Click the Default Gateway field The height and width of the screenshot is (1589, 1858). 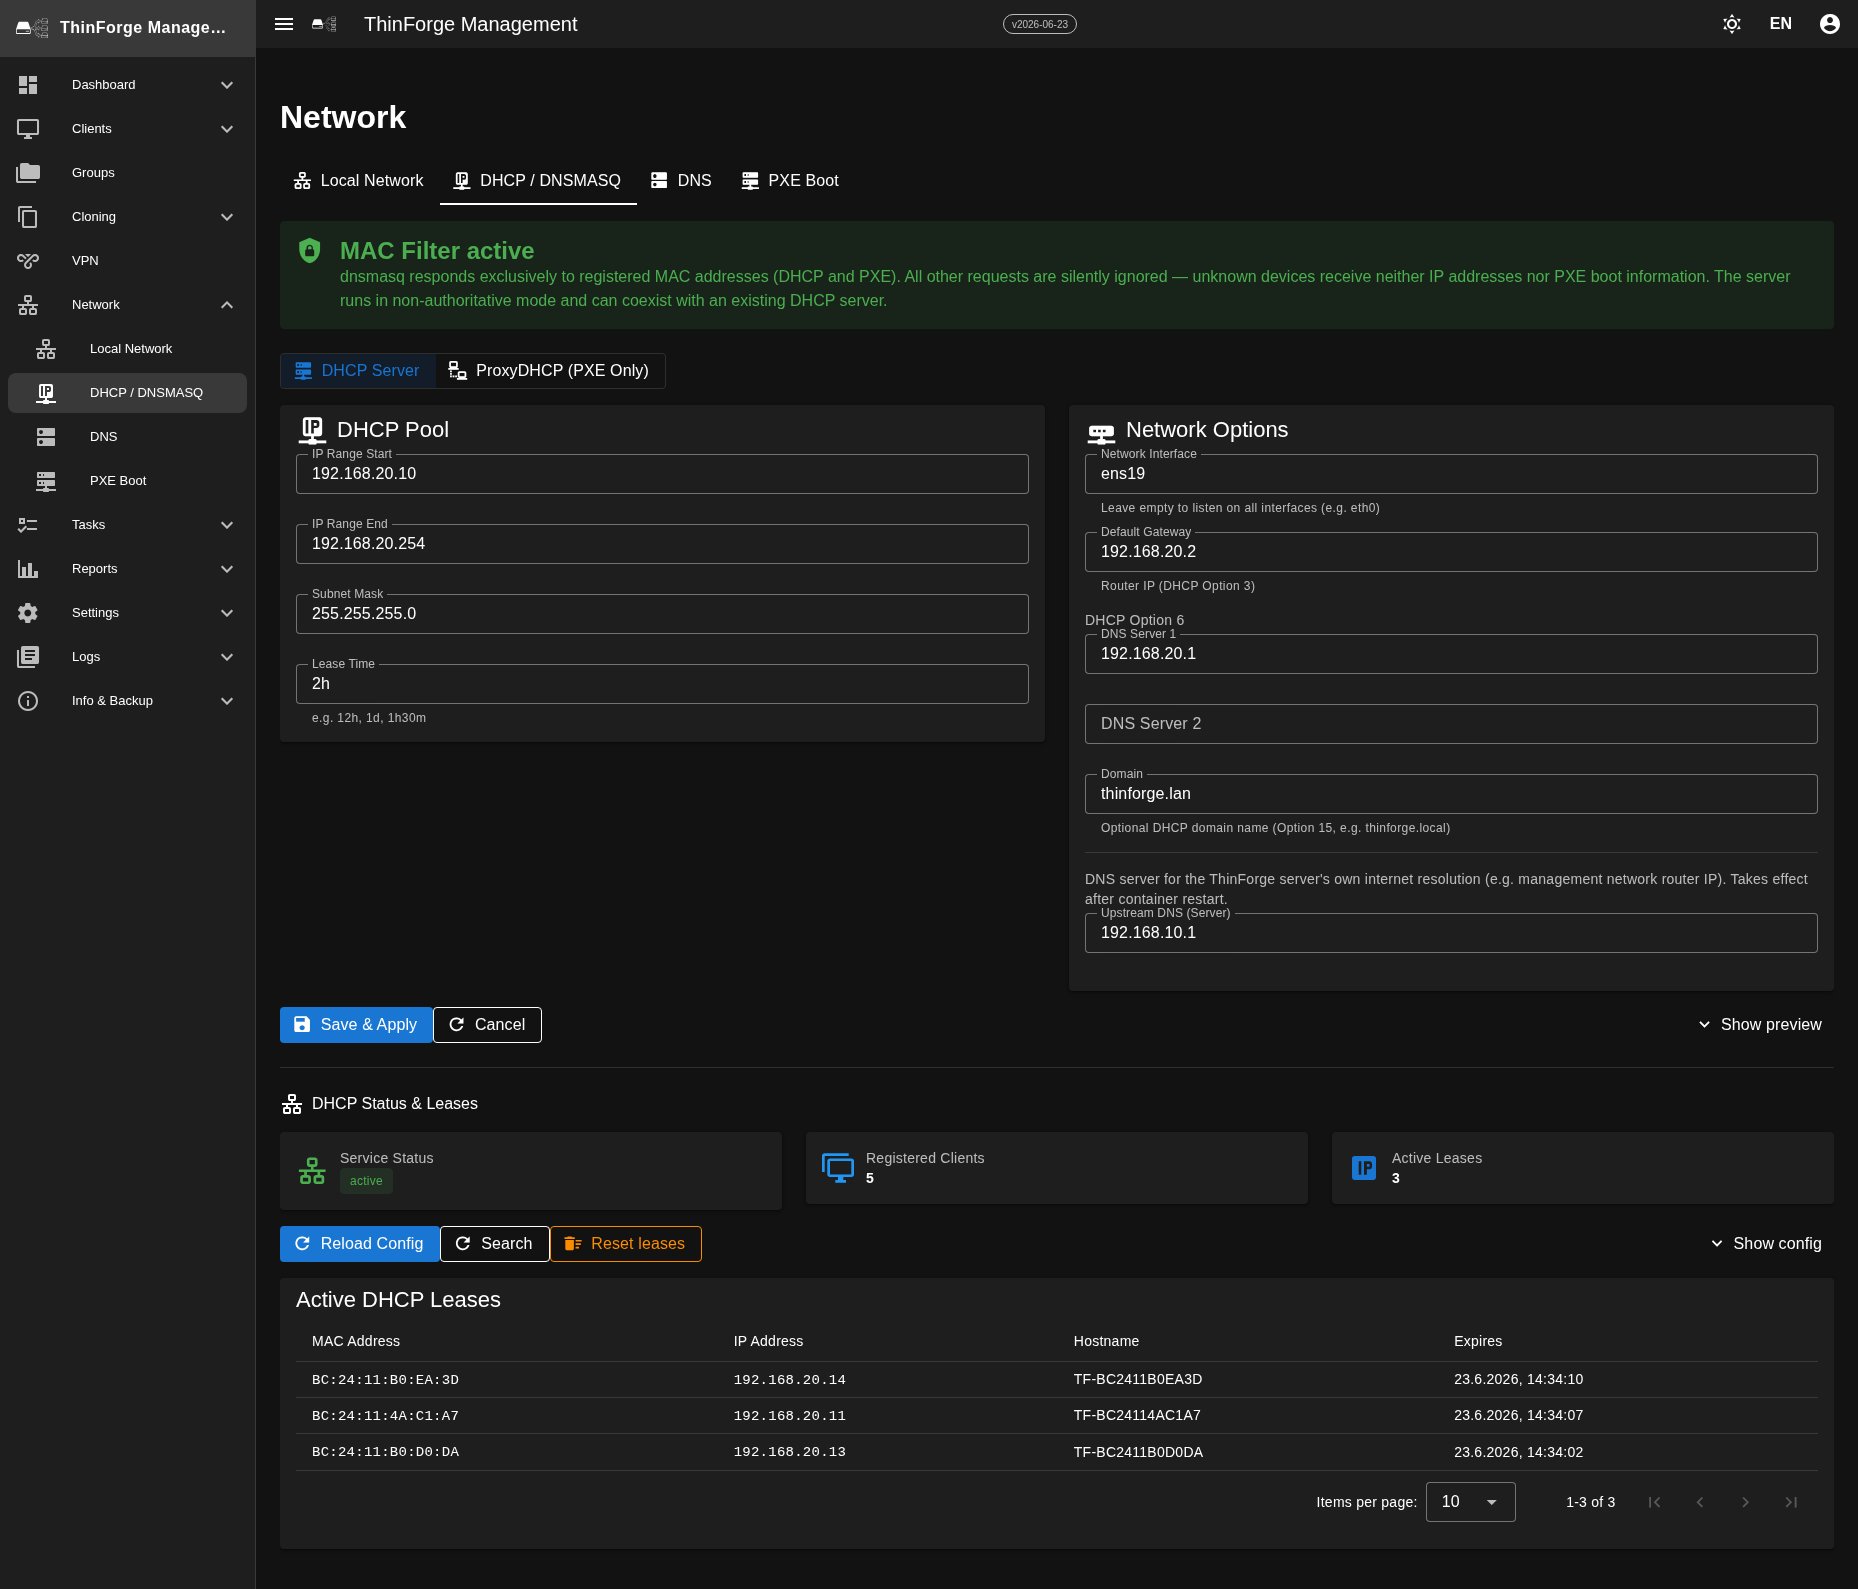pyautogui.click(x=1451, y=552)
